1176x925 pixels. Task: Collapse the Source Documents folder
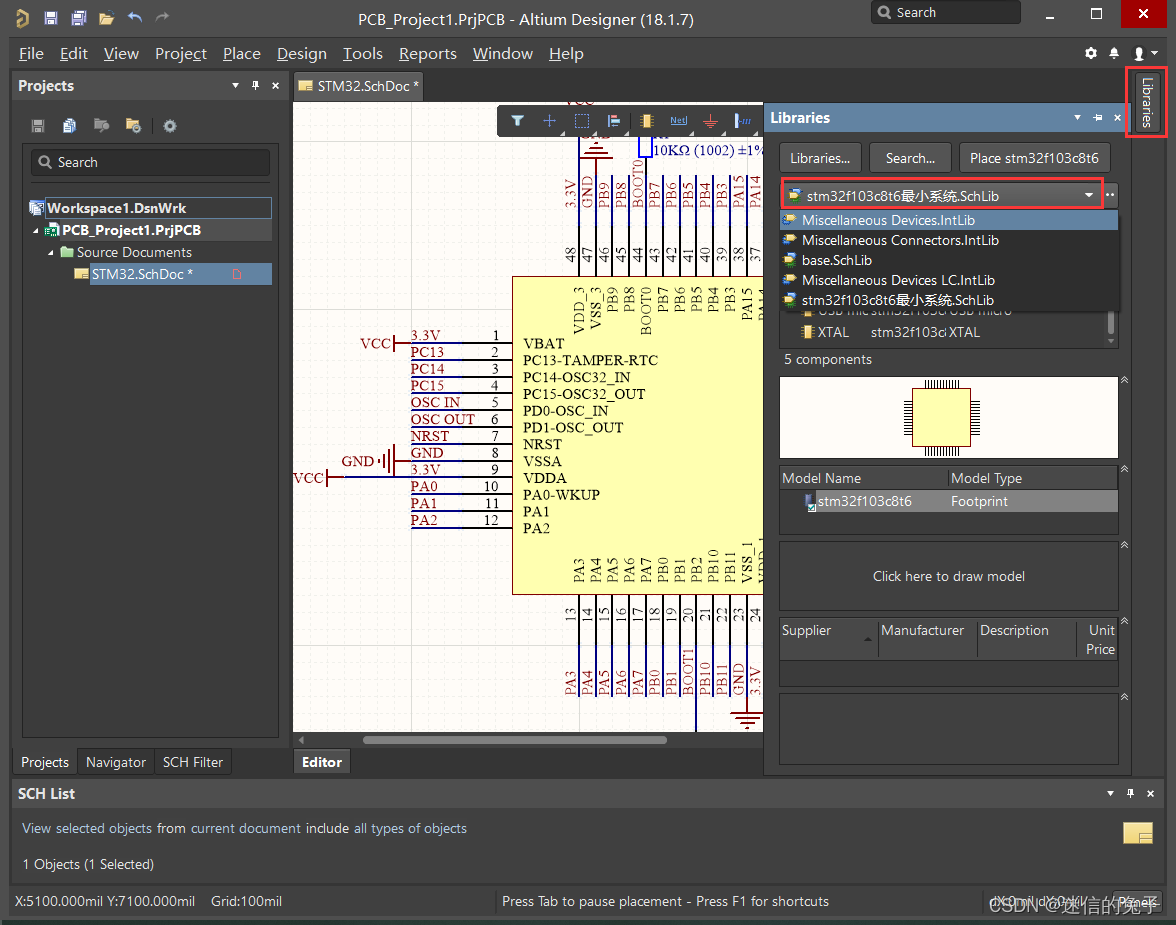(51, 253)
